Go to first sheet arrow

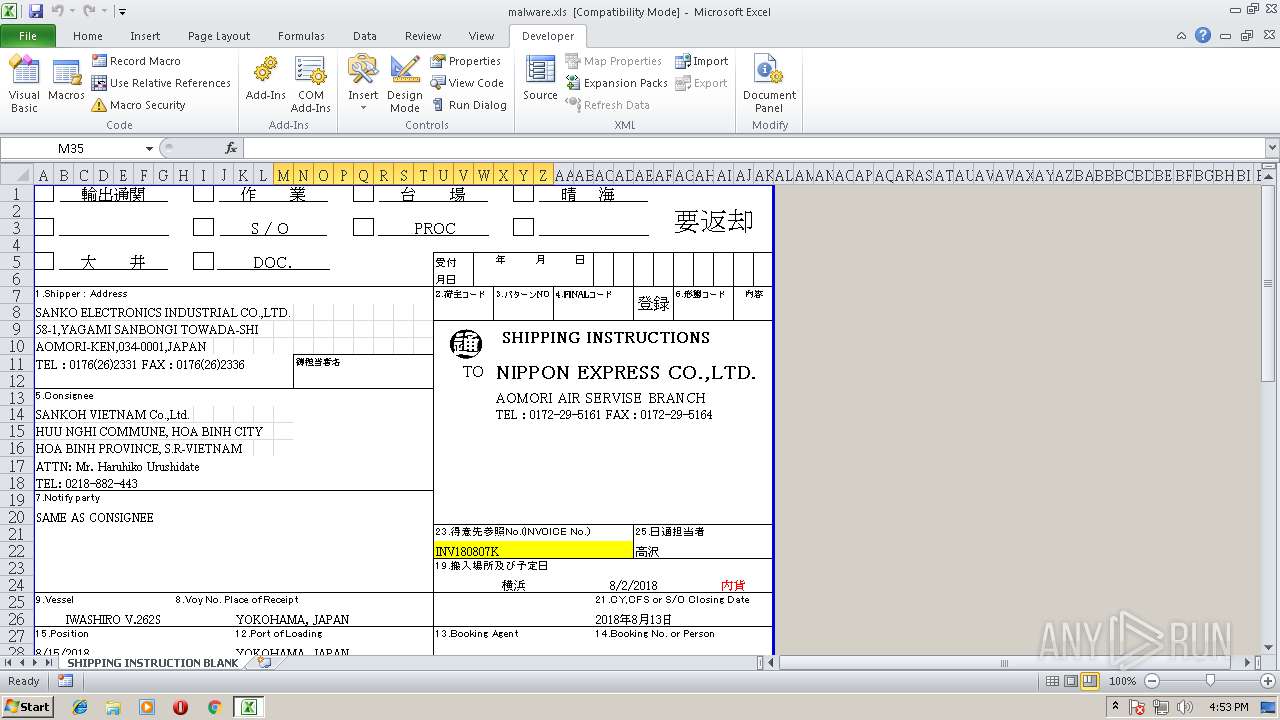click(9, 662)
